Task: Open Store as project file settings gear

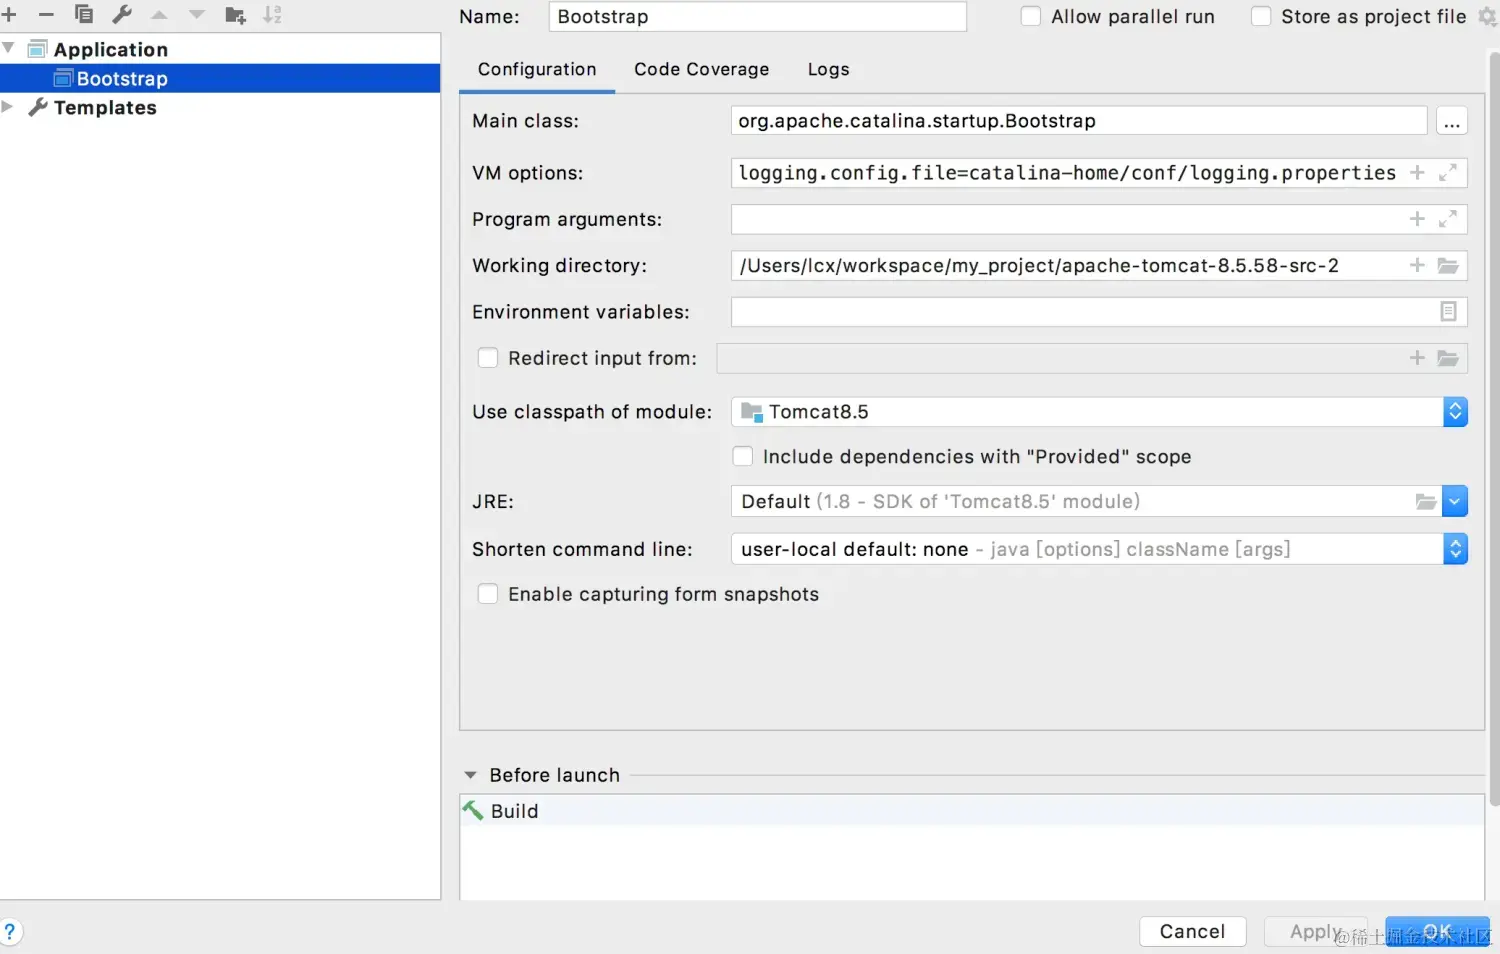Action: point(1487,17)
